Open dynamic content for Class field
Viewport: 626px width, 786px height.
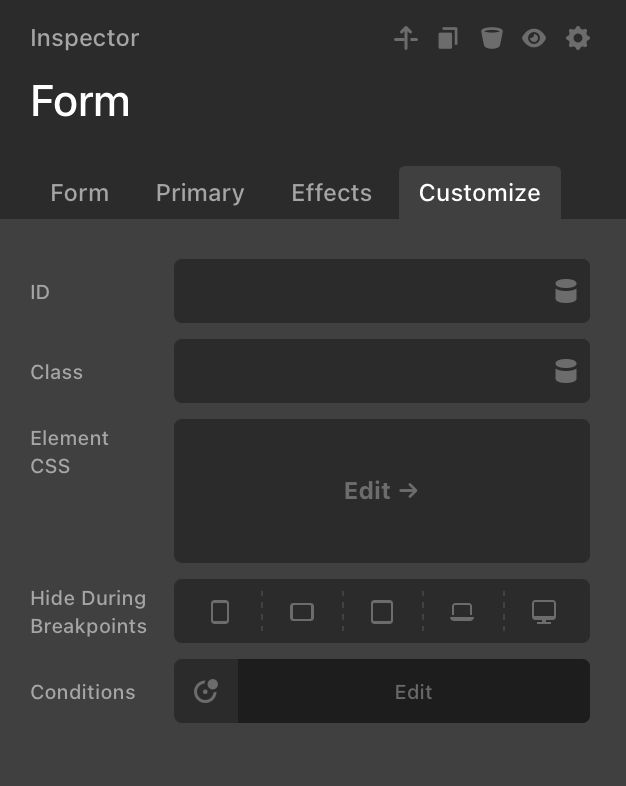(x=566, y=371)
